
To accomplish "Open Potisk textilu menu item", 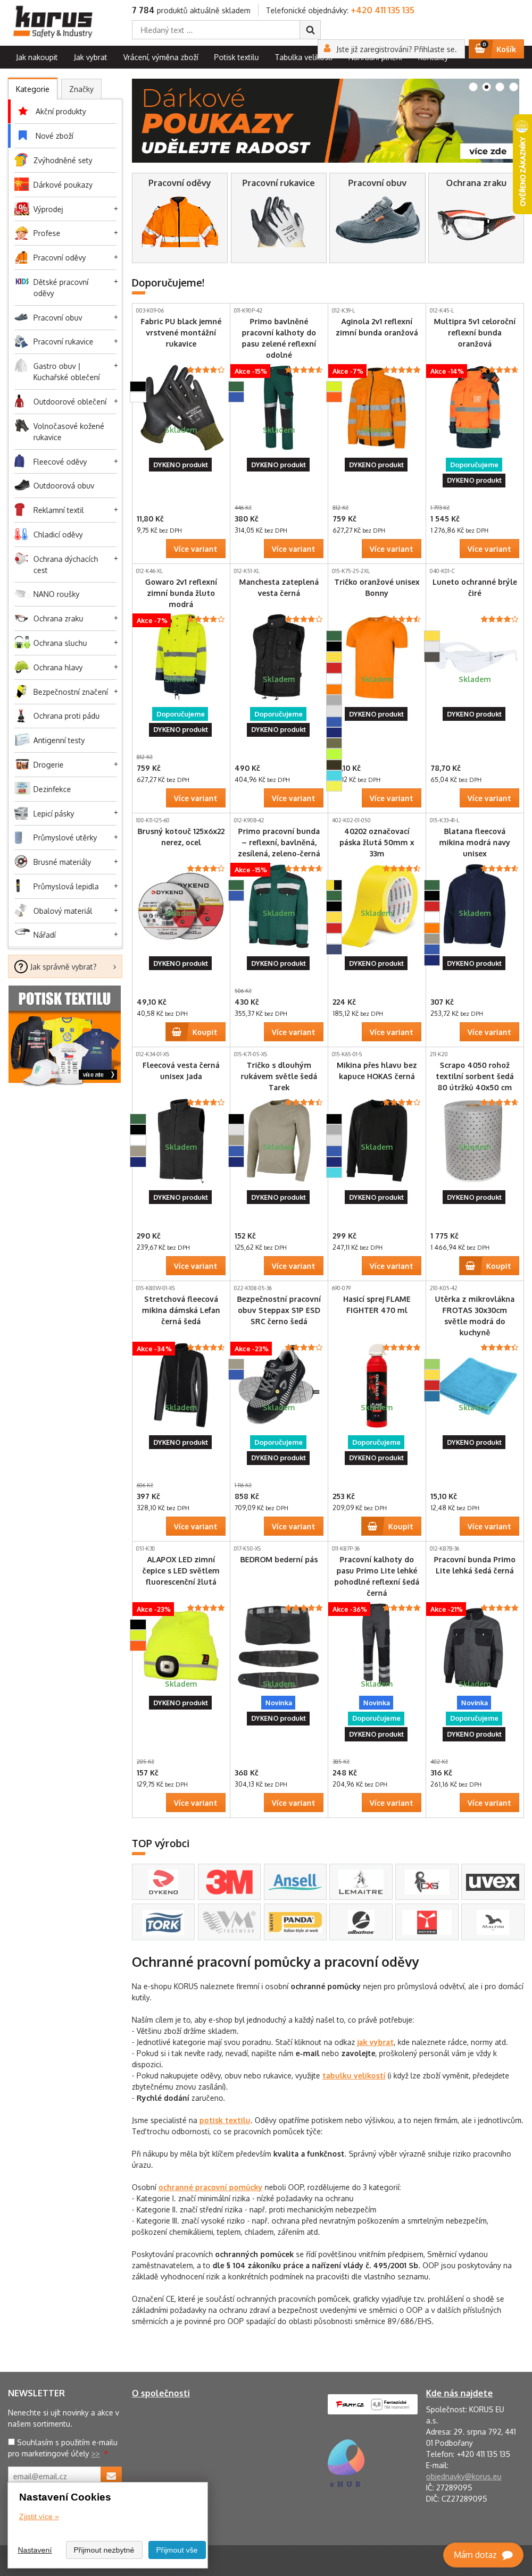I will (236, 57).
